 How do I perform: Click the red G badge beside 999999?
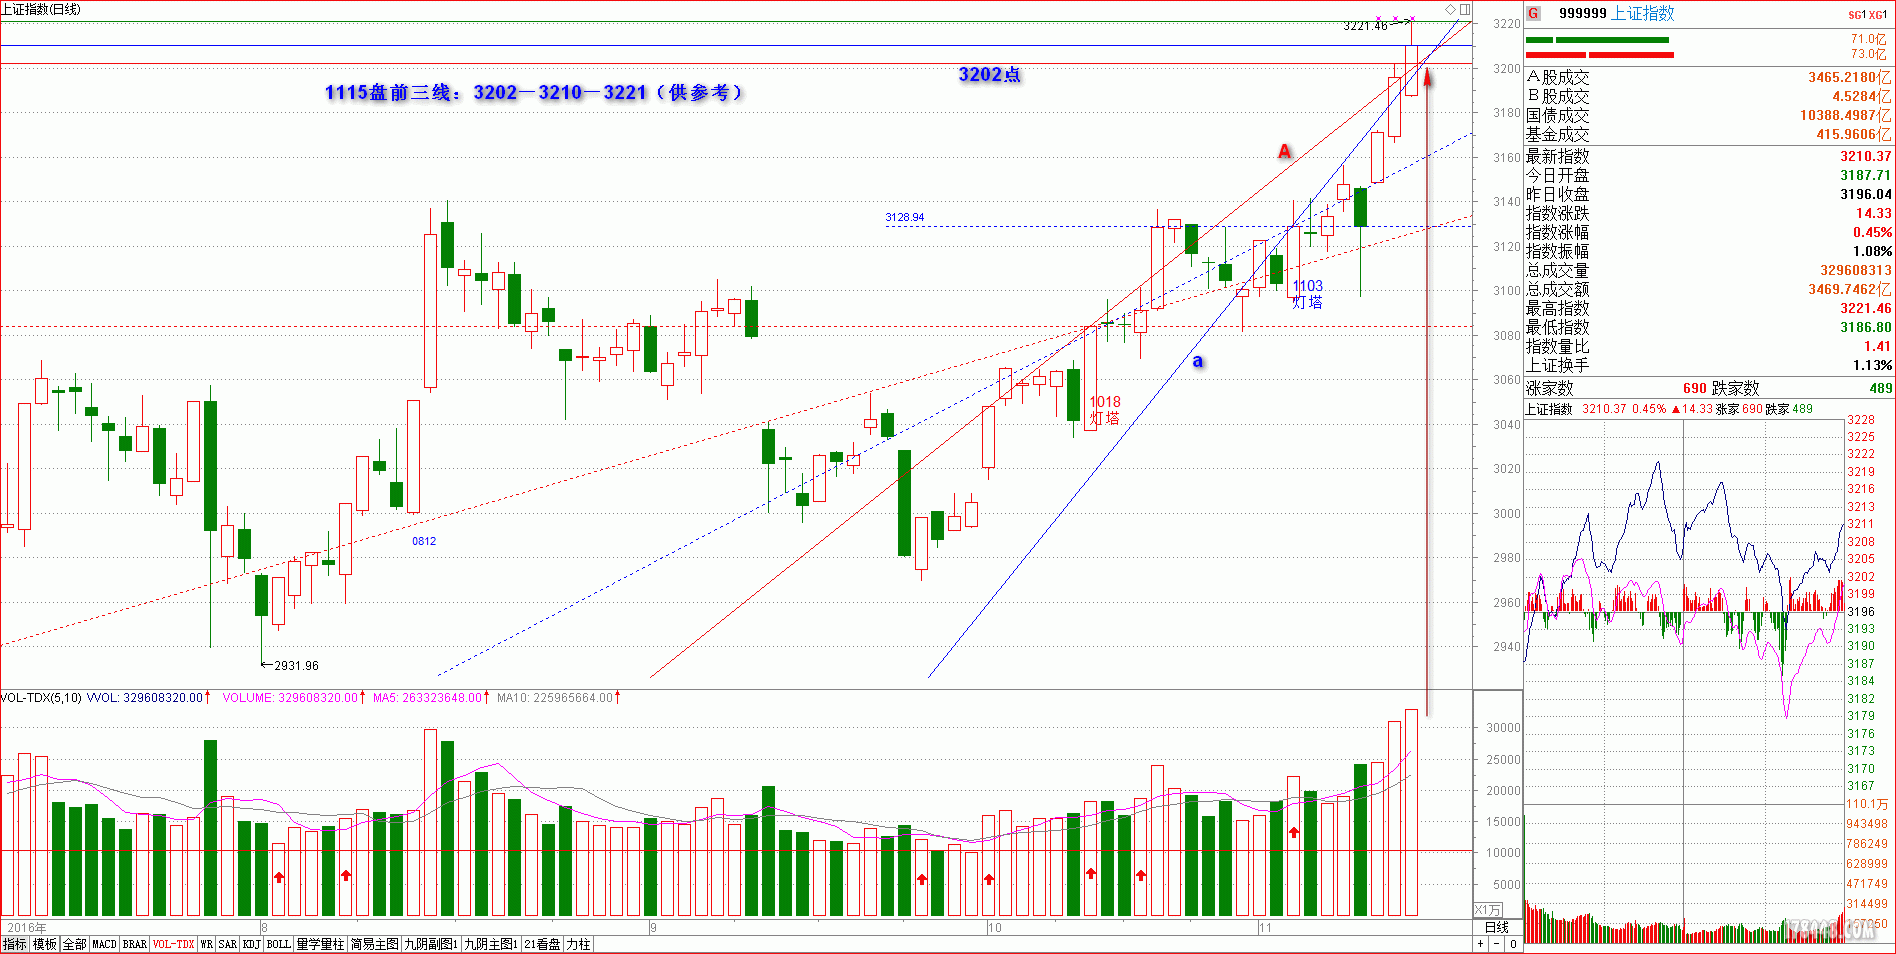coord(1533,13)
